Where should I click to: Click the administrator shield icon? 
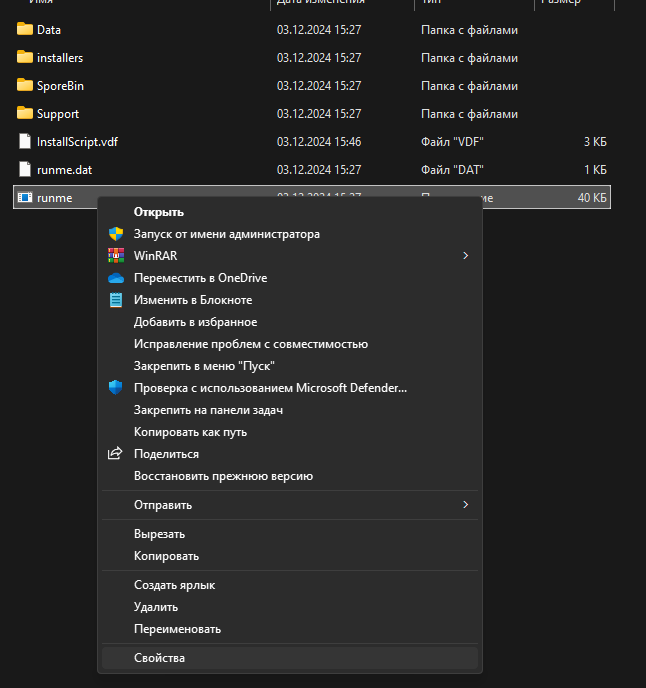pyautogui.click(x=116, y=234)
